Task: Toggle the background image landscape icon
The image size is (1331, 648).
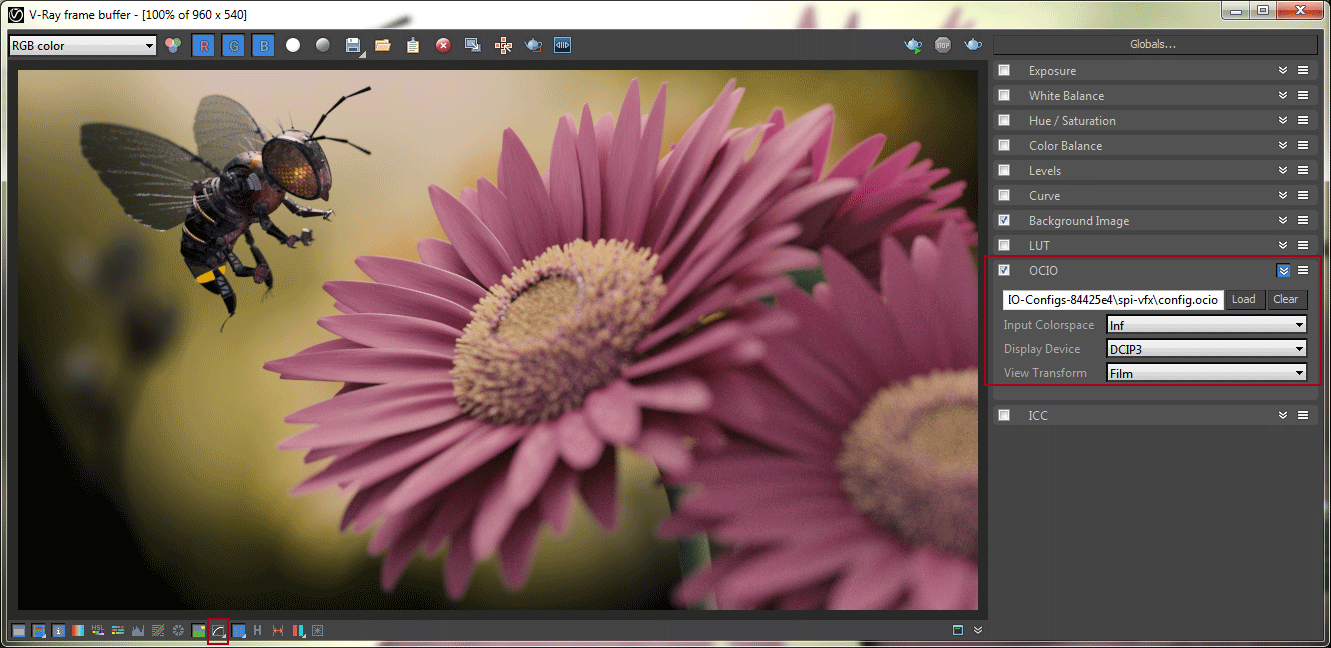Action: click(198, 631)
